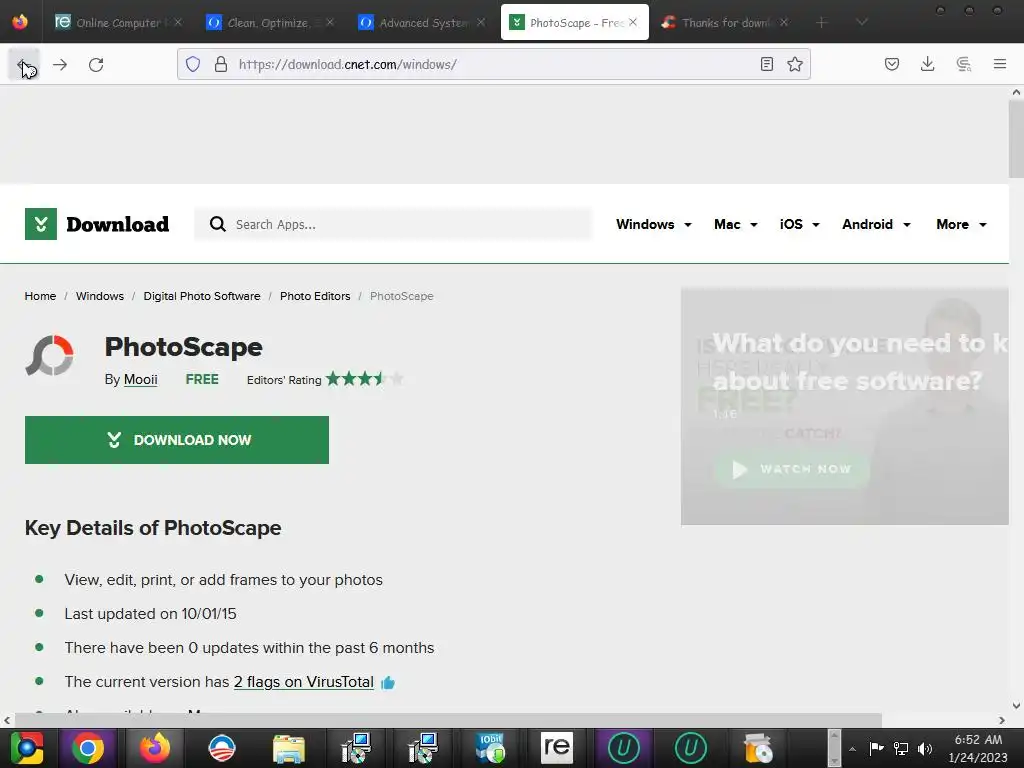Click the Firefox taskbar icon

point(155,748)
